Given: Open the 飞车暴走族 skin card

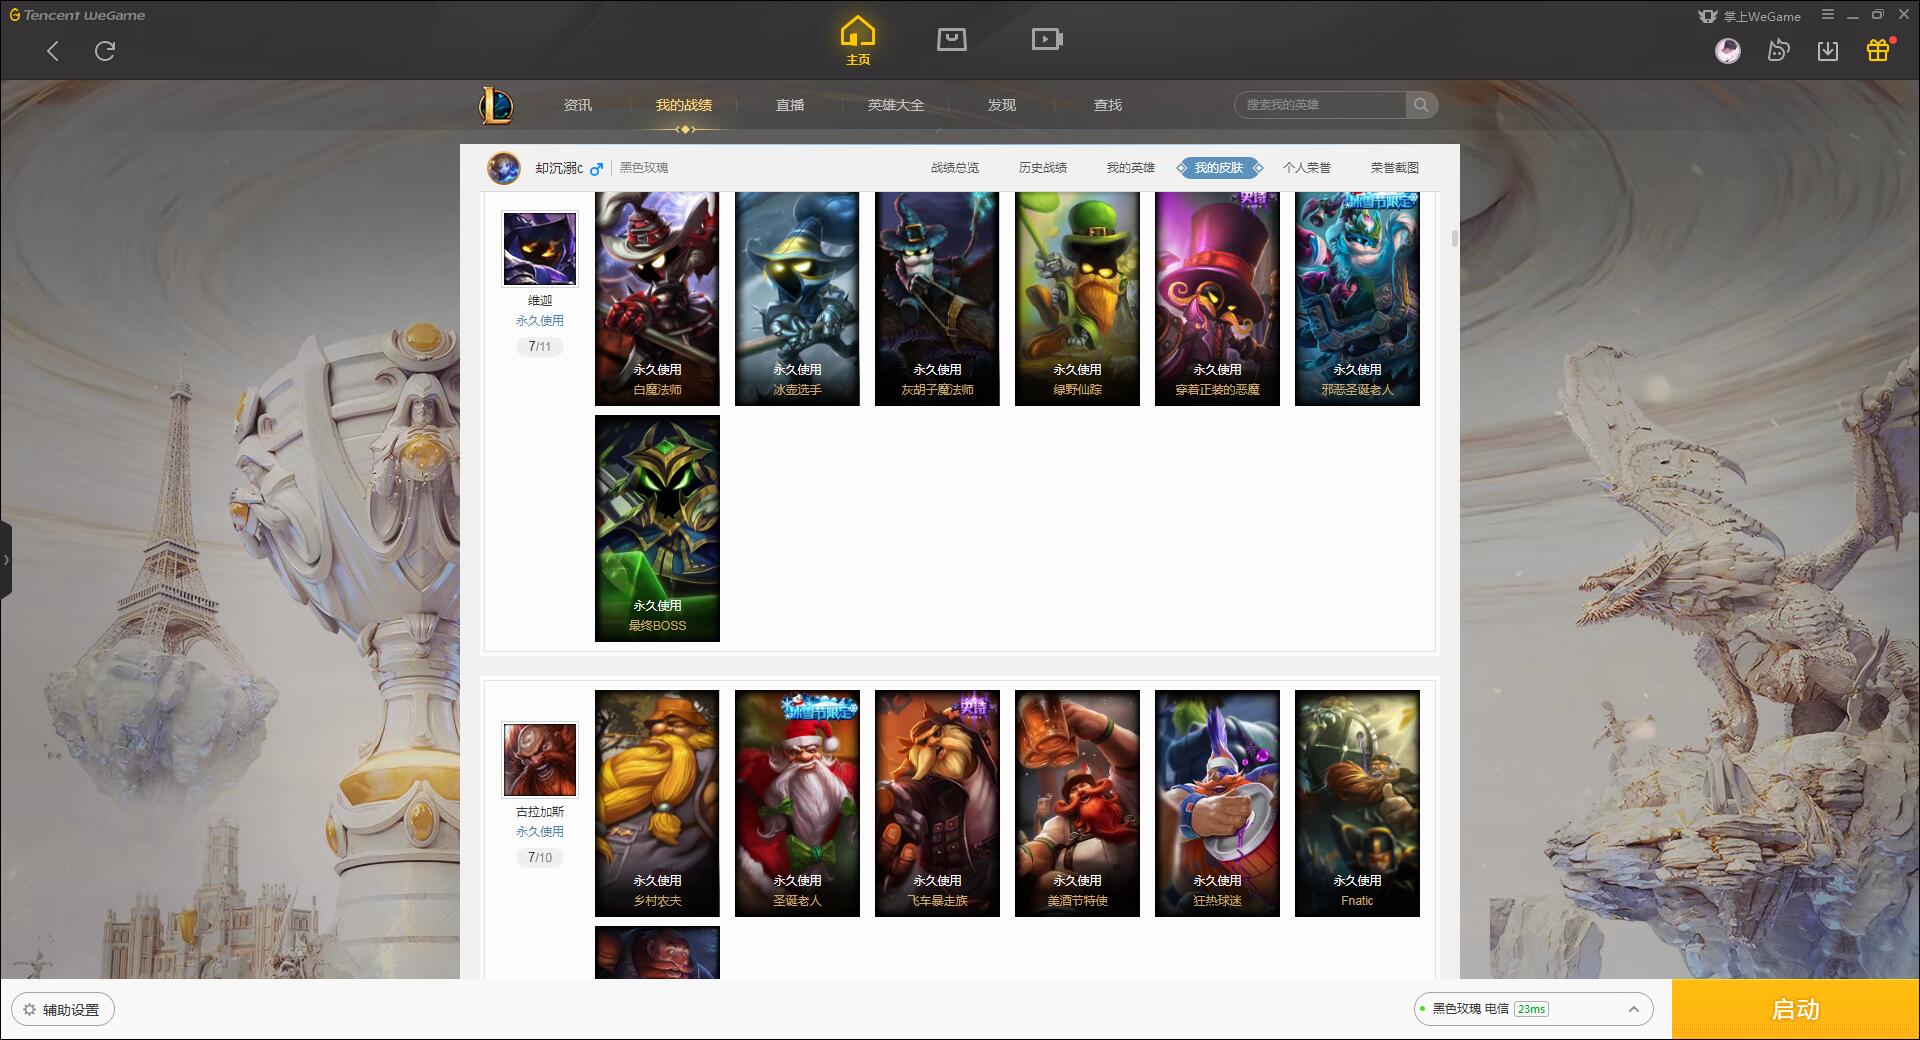Looking at the screenshot, I should [x=937, y=803].
